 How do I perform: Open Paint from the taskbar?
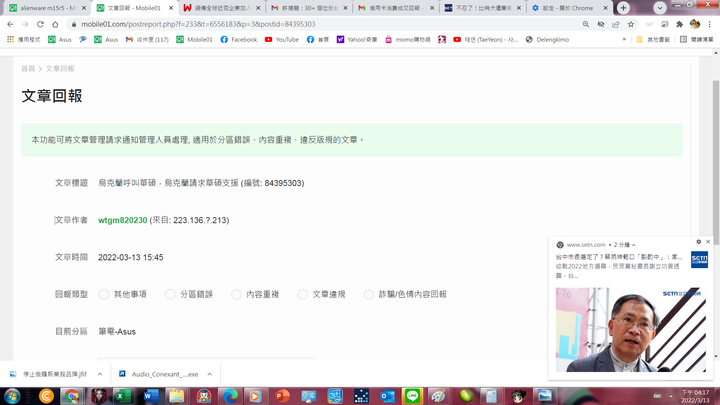(x=439, y=396)
